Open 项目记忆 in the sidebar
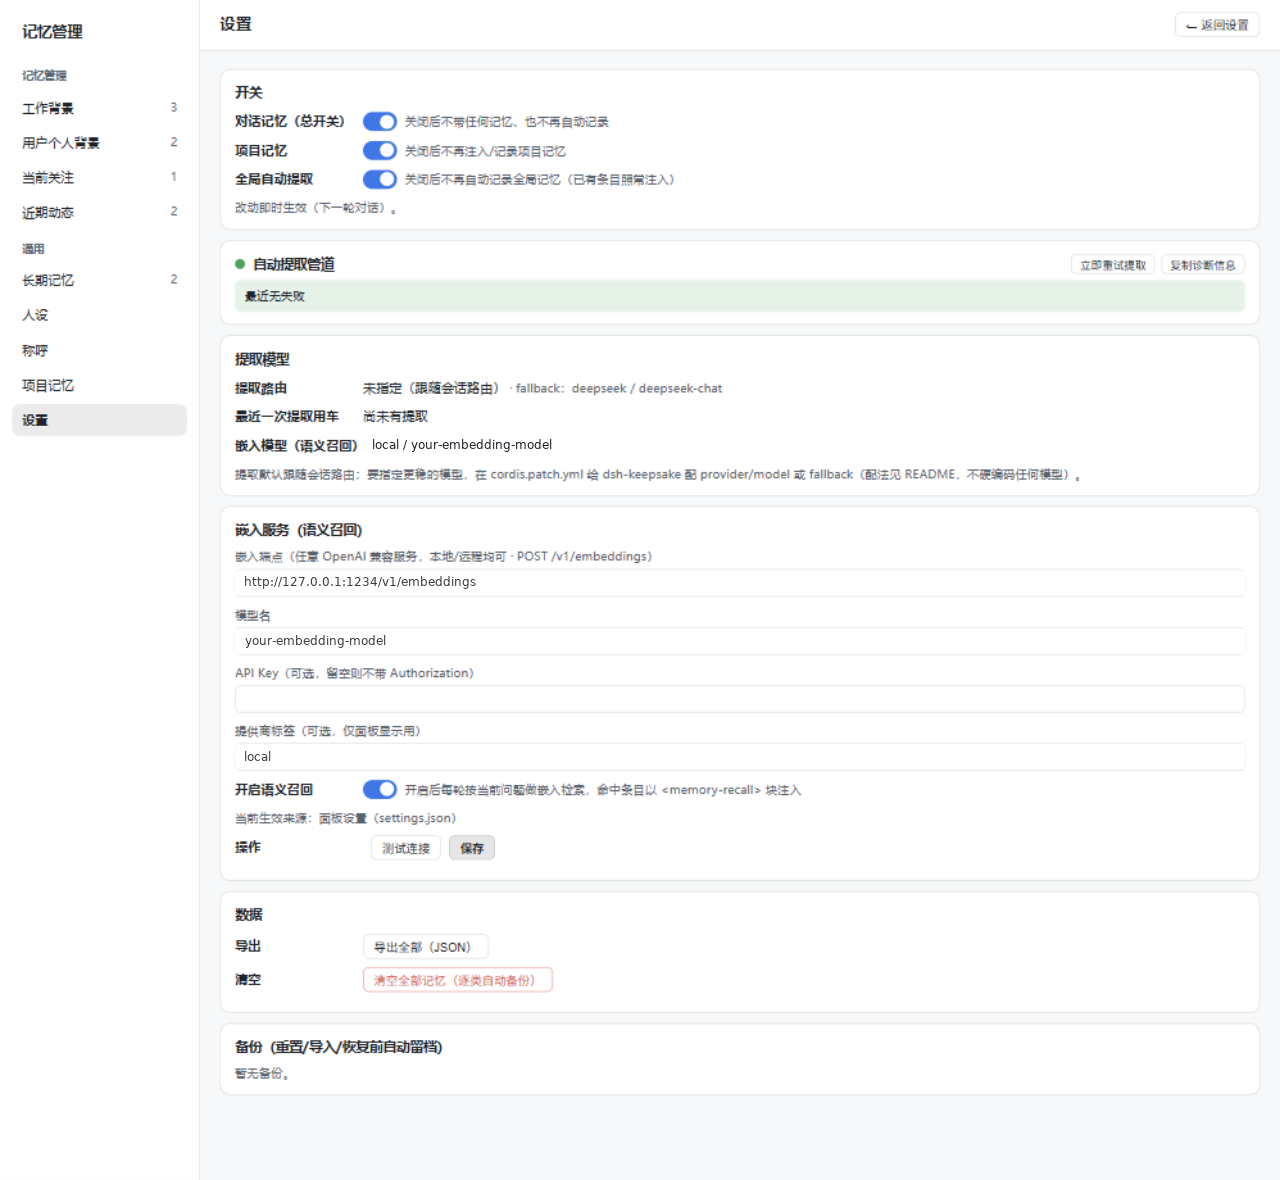Screen dimensions: 1280x1180 pos(99,385)
